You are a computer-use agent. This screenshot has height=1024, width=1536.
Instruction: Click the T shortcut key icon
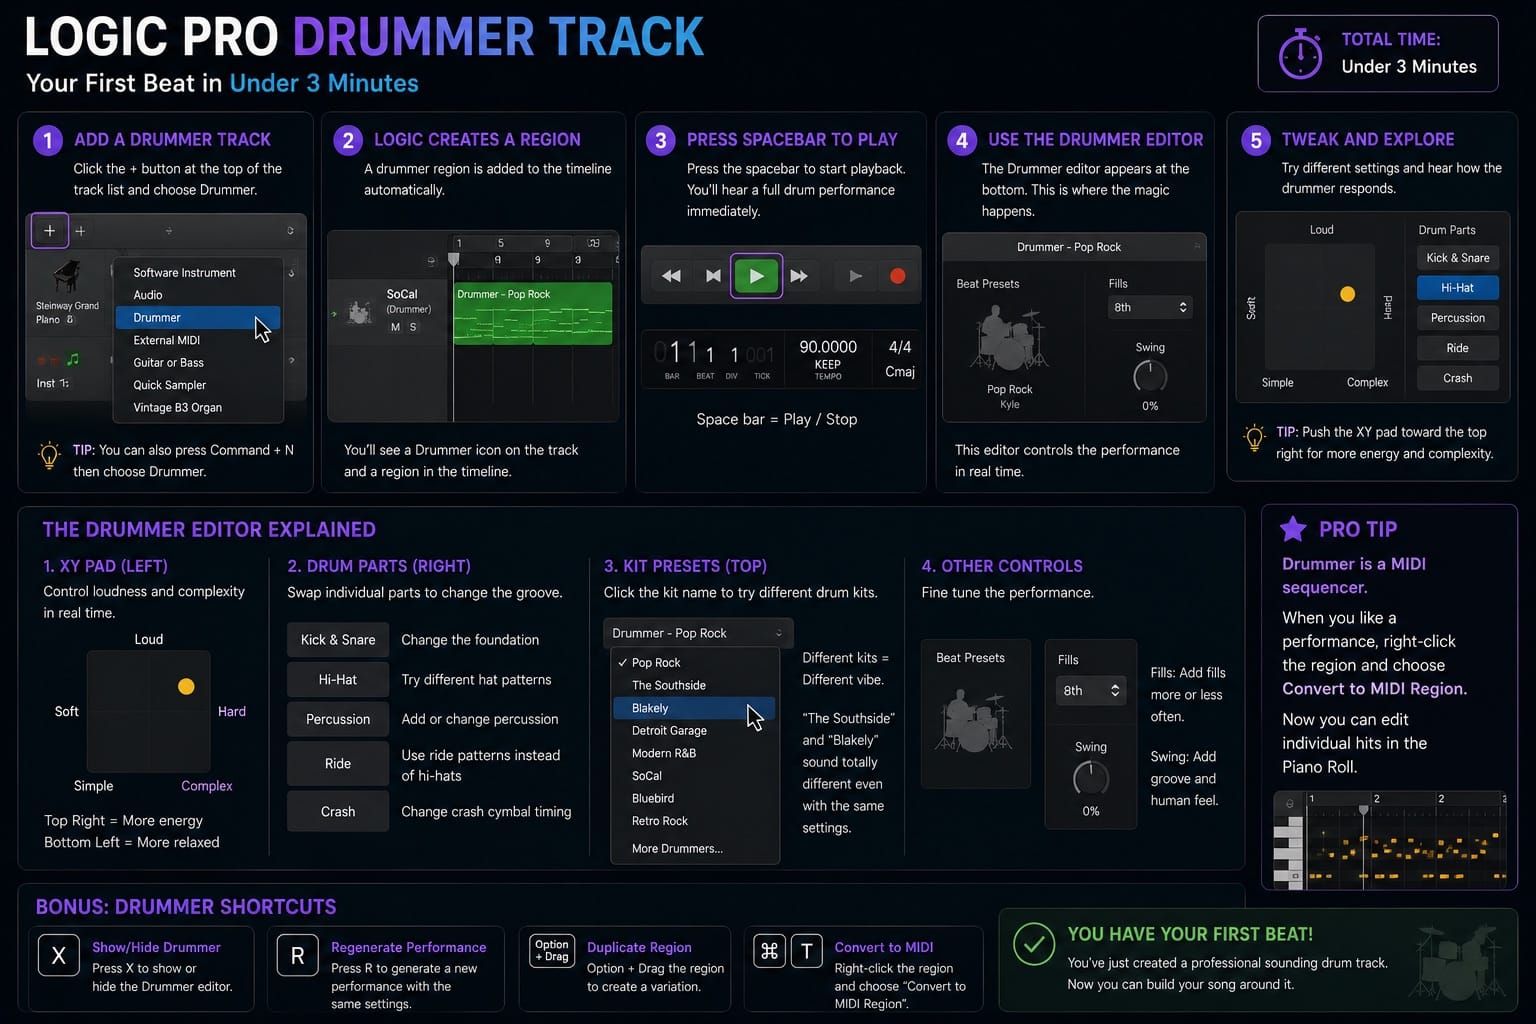pos(807,951)
